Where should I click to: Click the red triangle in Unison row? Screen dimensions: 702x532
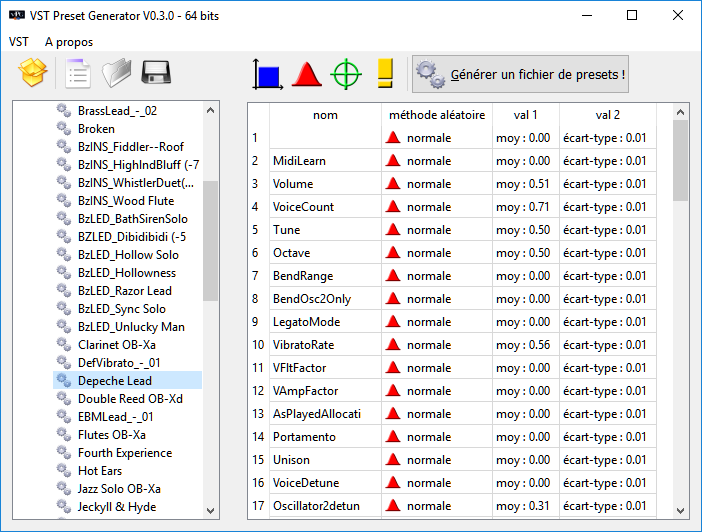(393, 459)
